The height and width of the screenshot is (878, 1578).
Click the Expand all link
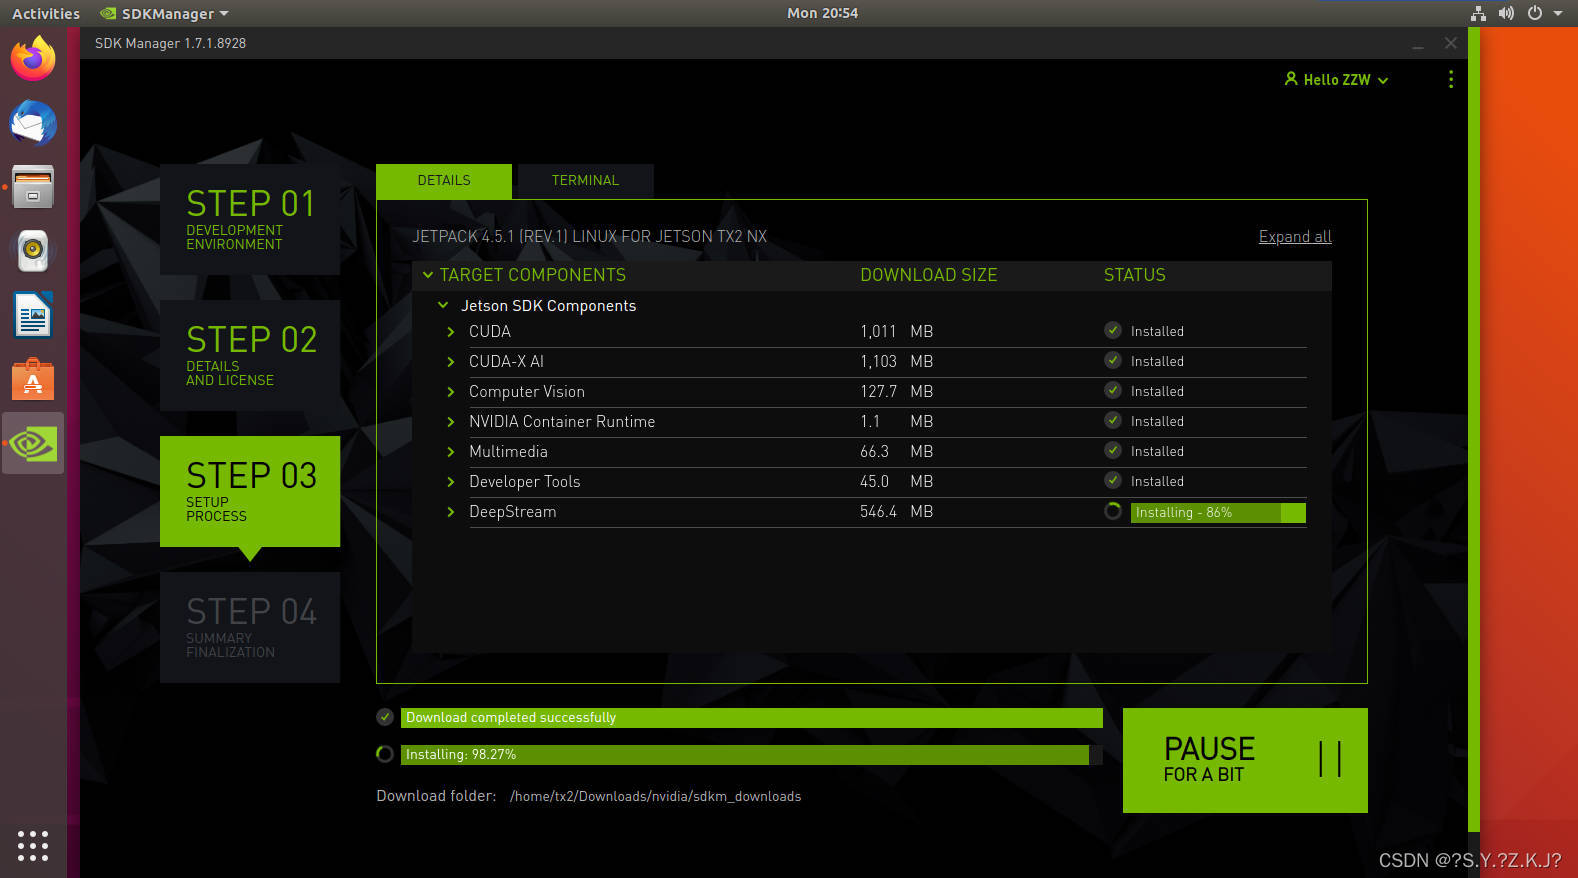(x=1295, y=236)
